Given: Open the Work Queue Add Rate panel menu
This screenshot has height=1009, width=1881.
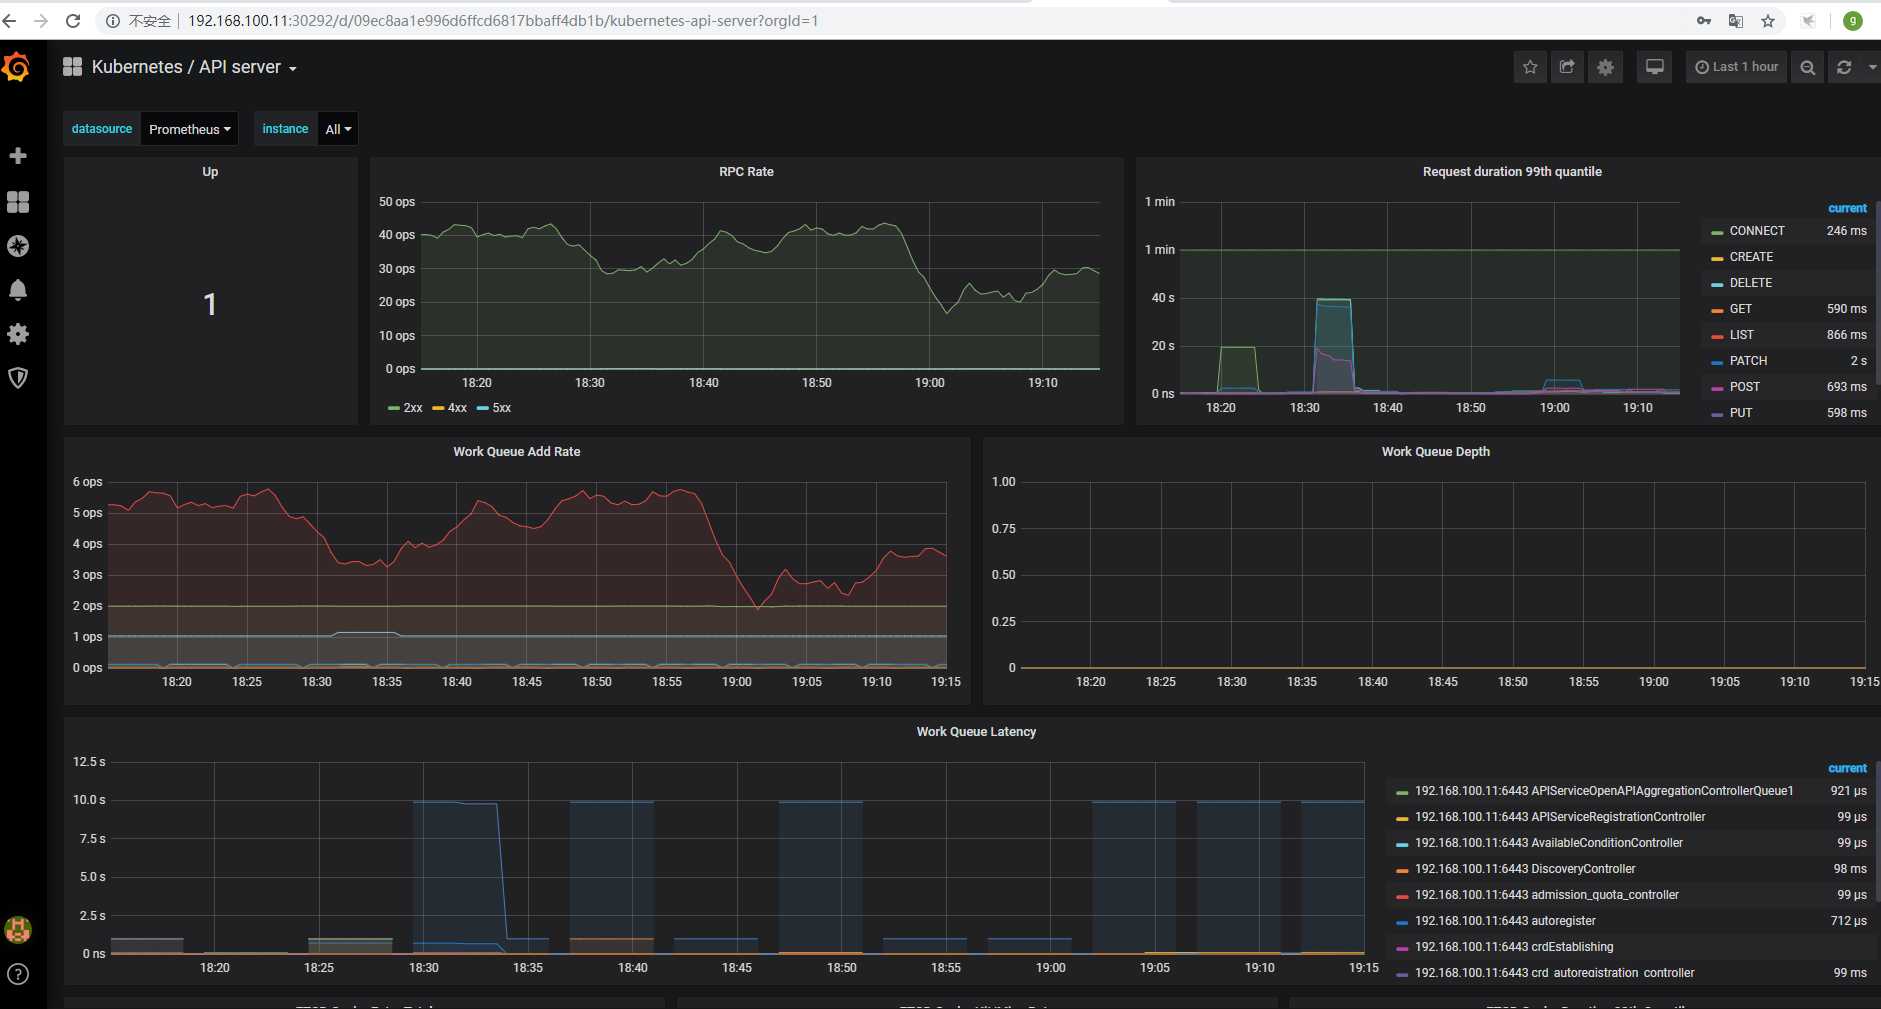Looking at the screenshot, I should (x=516, y=452).
